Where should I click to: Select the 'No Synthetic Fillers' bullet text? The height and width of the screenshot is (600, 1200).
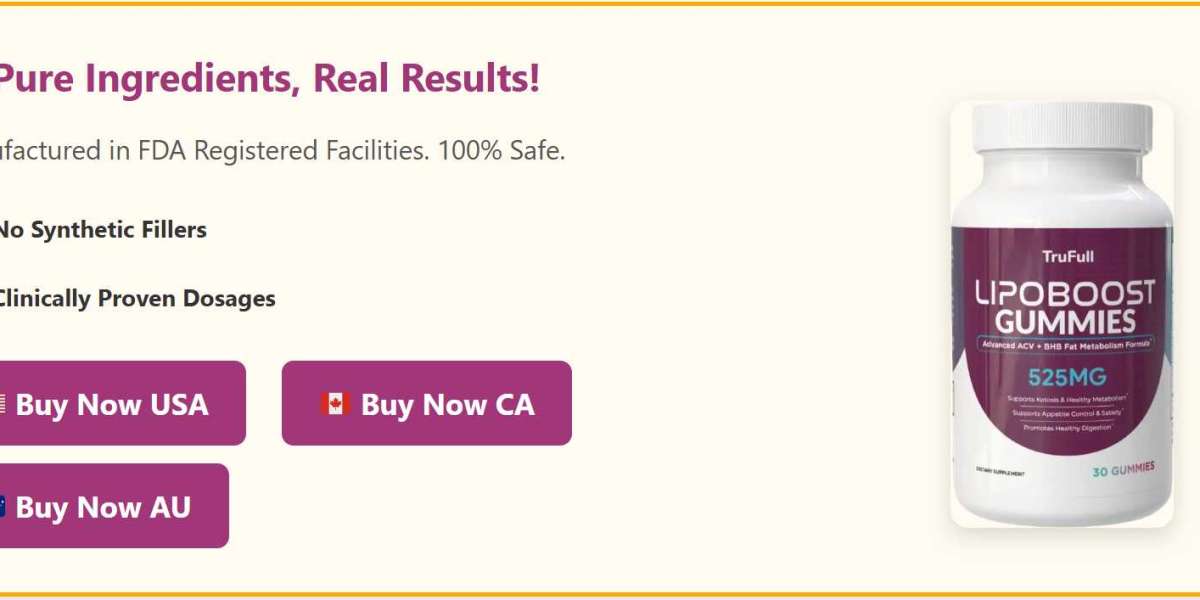point(101,229)
